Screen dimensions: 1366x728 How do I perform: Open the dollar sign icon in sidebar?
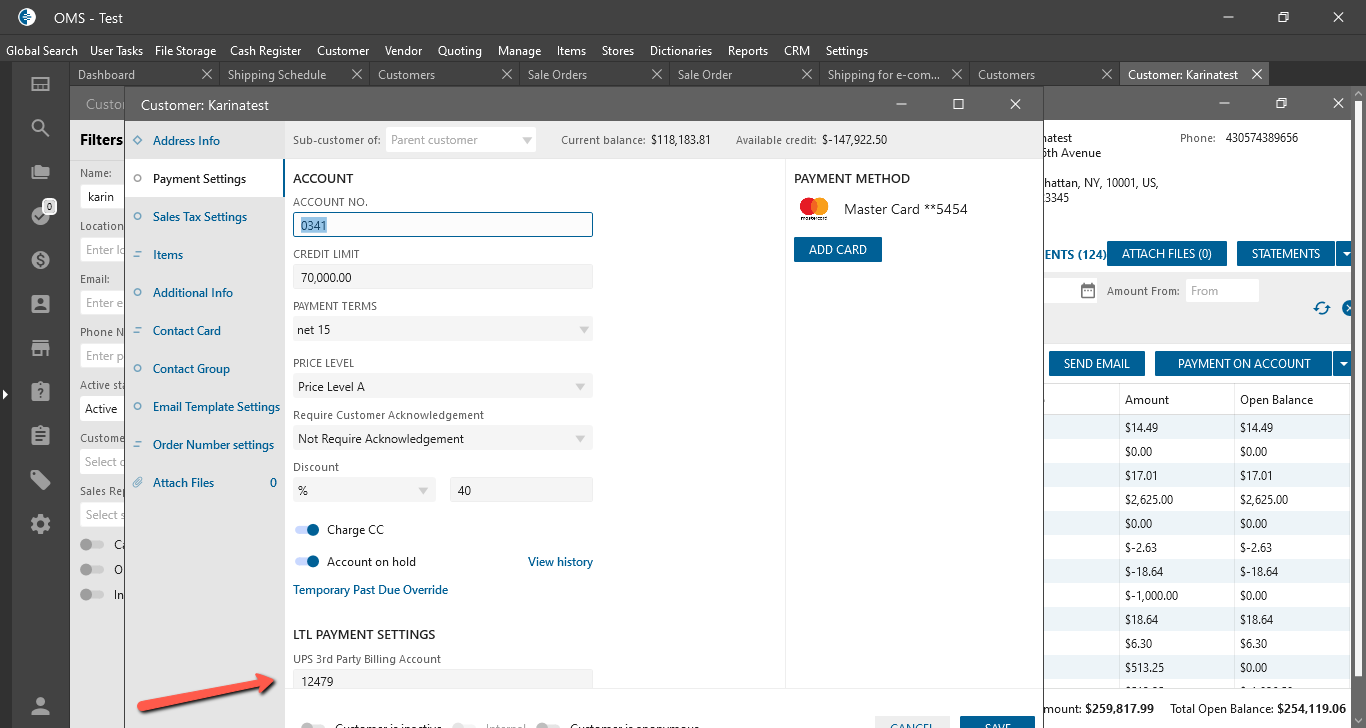click(x=40, y=260)
